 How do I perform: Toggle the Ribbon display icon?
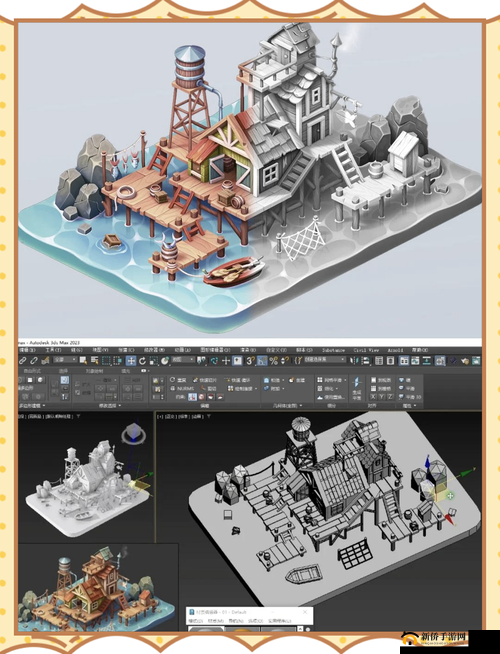coord(404,360)
